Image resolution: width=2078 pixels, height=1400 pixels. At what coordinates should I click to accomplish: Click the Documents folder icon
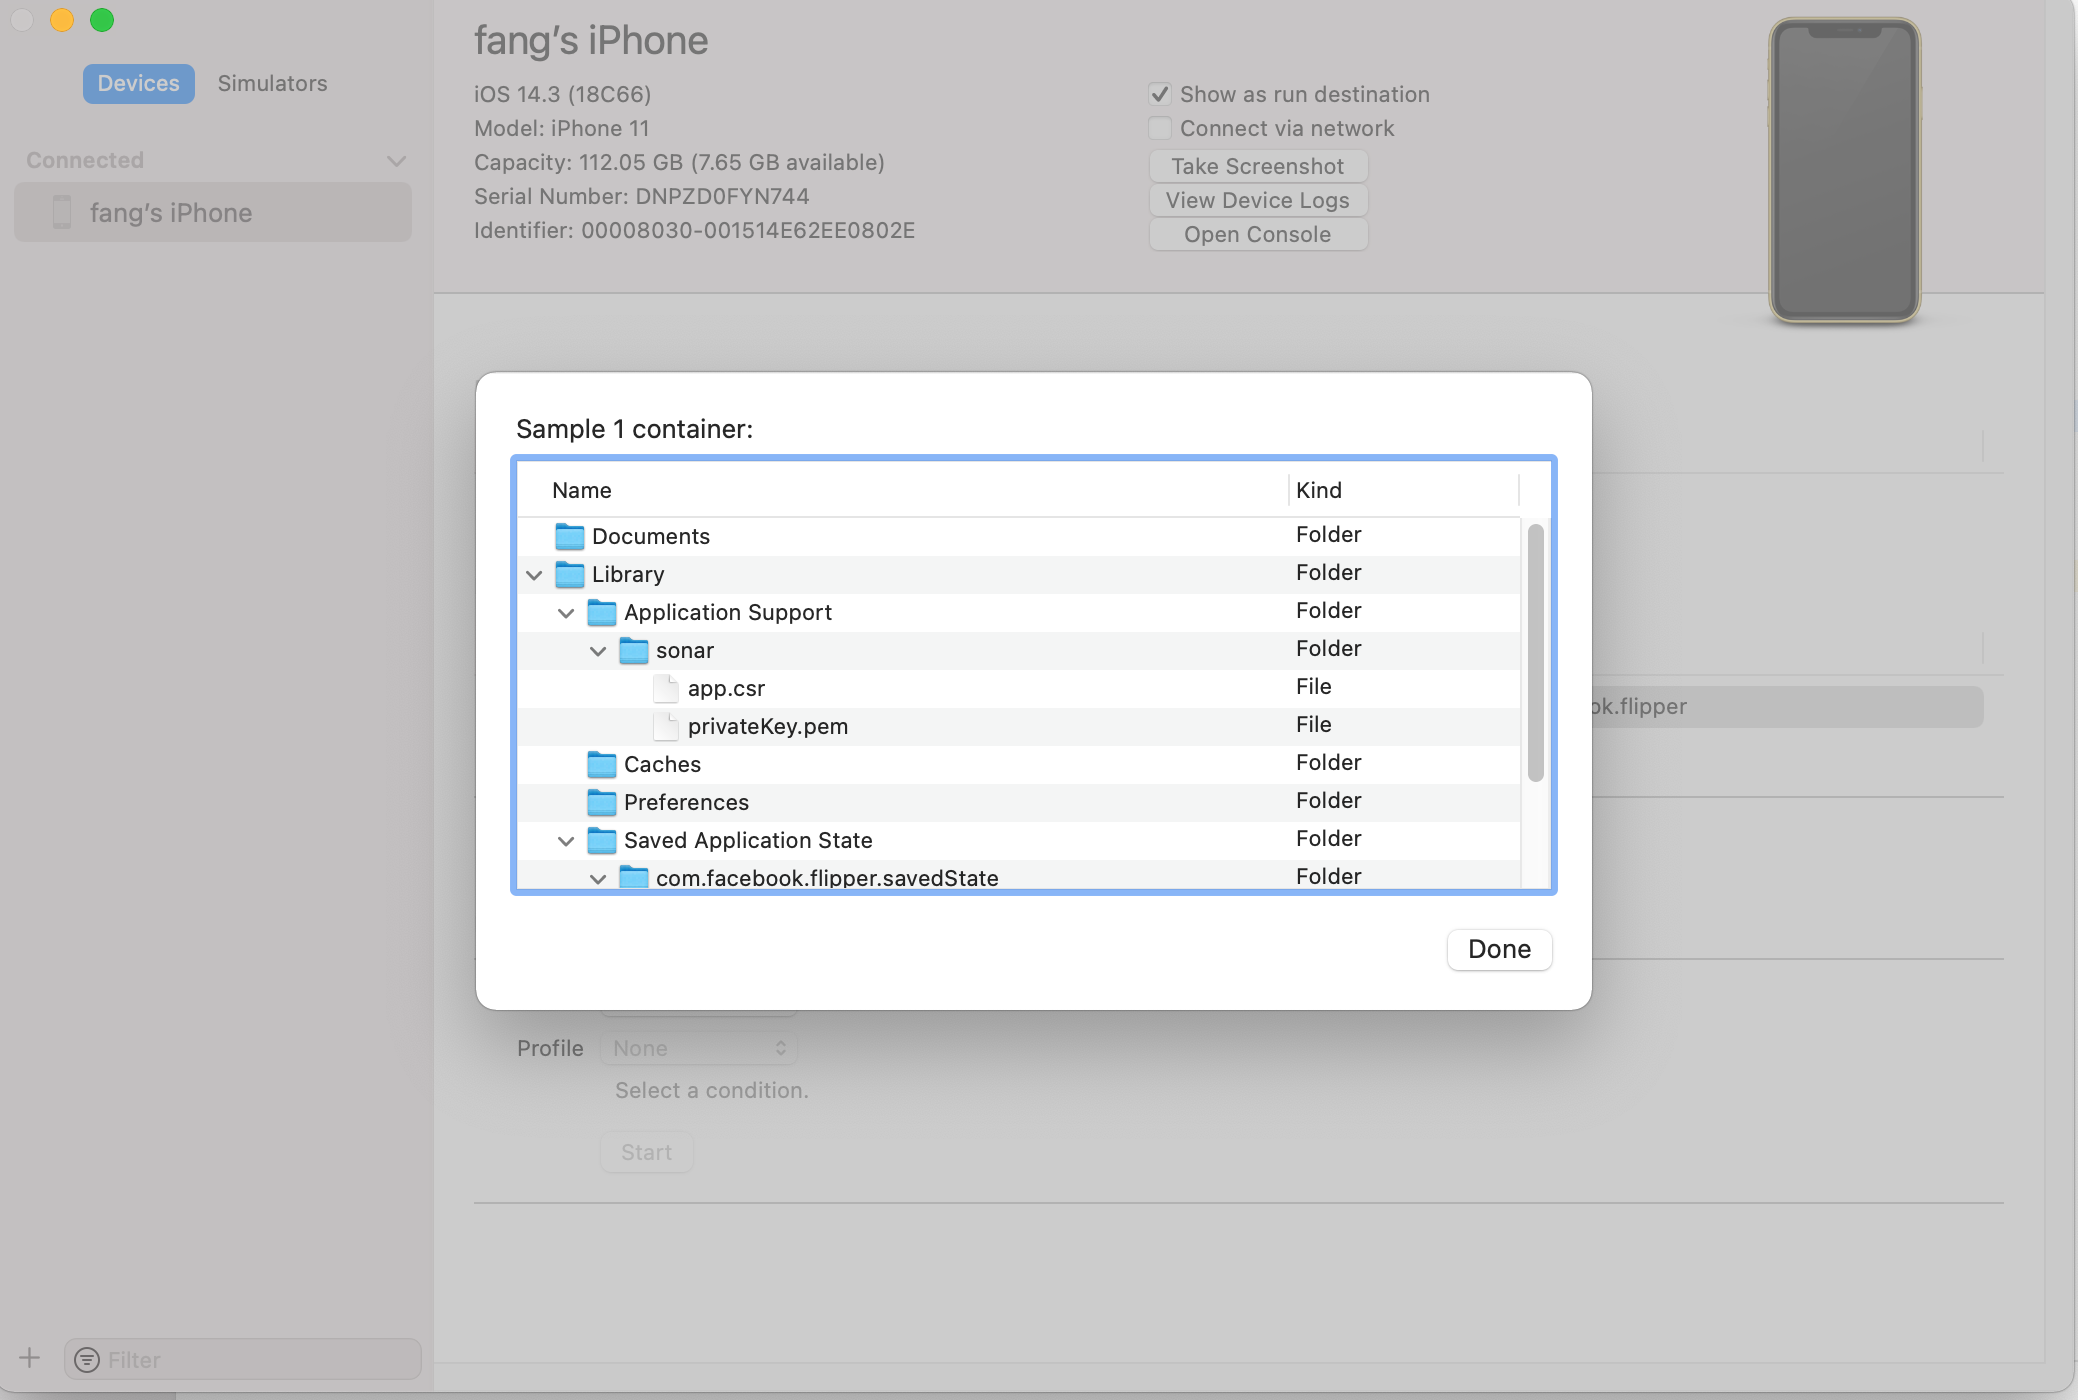coord(568,536)
